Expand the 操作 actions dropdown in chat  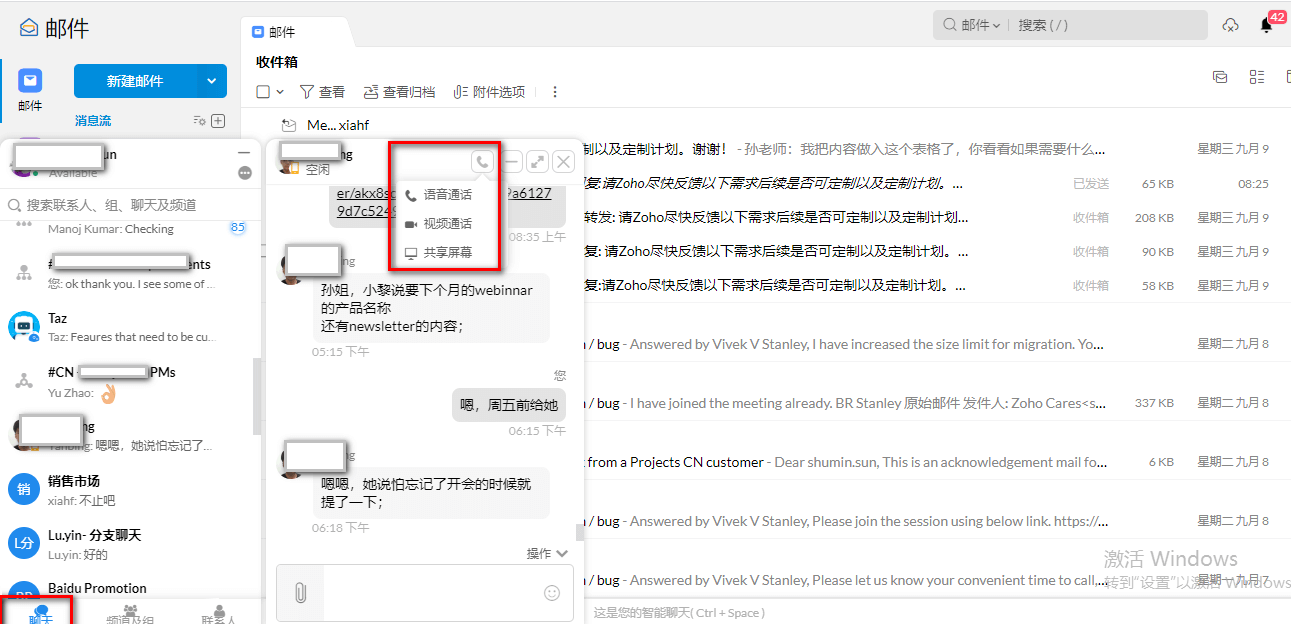tap(547, 553)
